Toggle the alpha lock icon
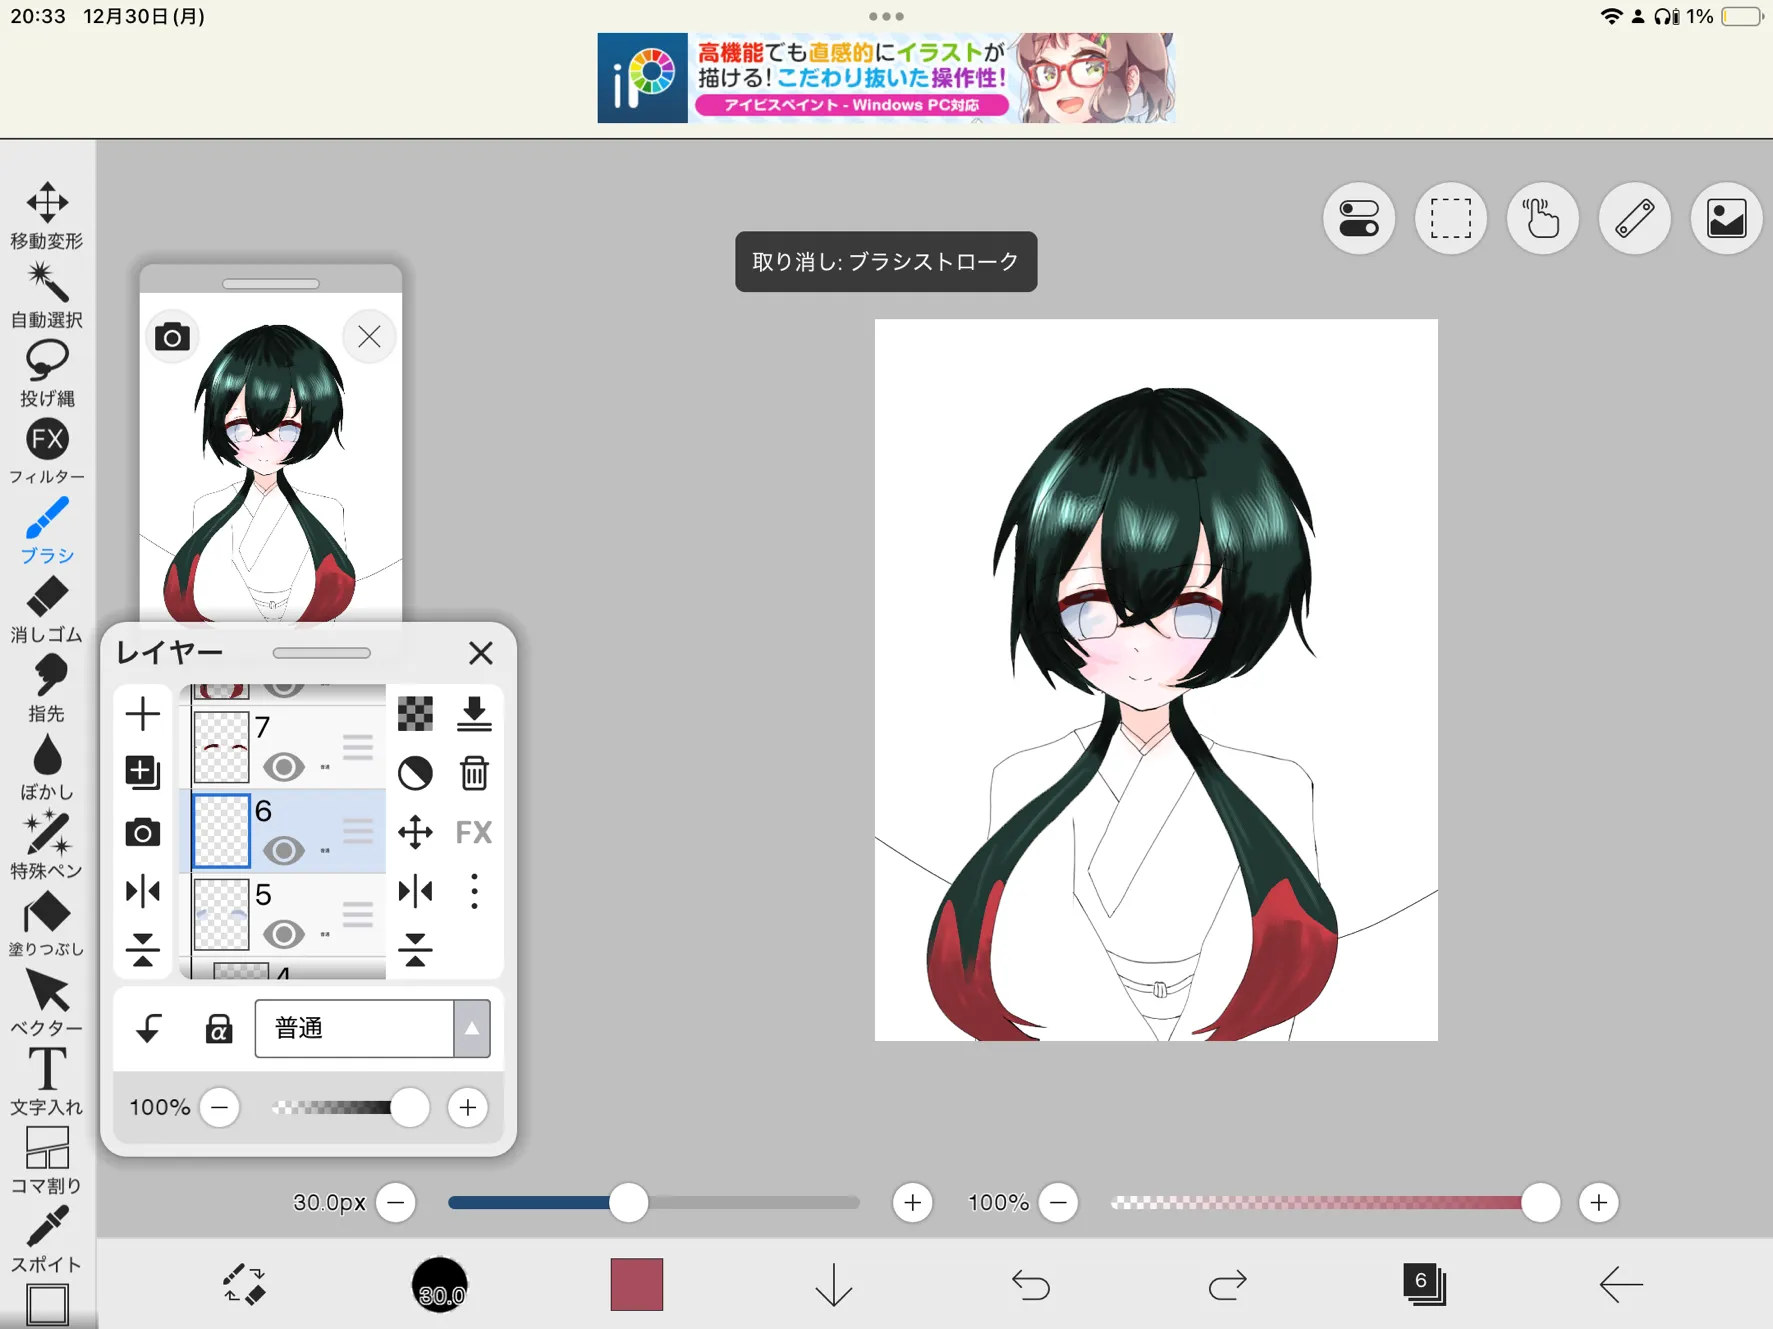 click(x=219, y=1028)
